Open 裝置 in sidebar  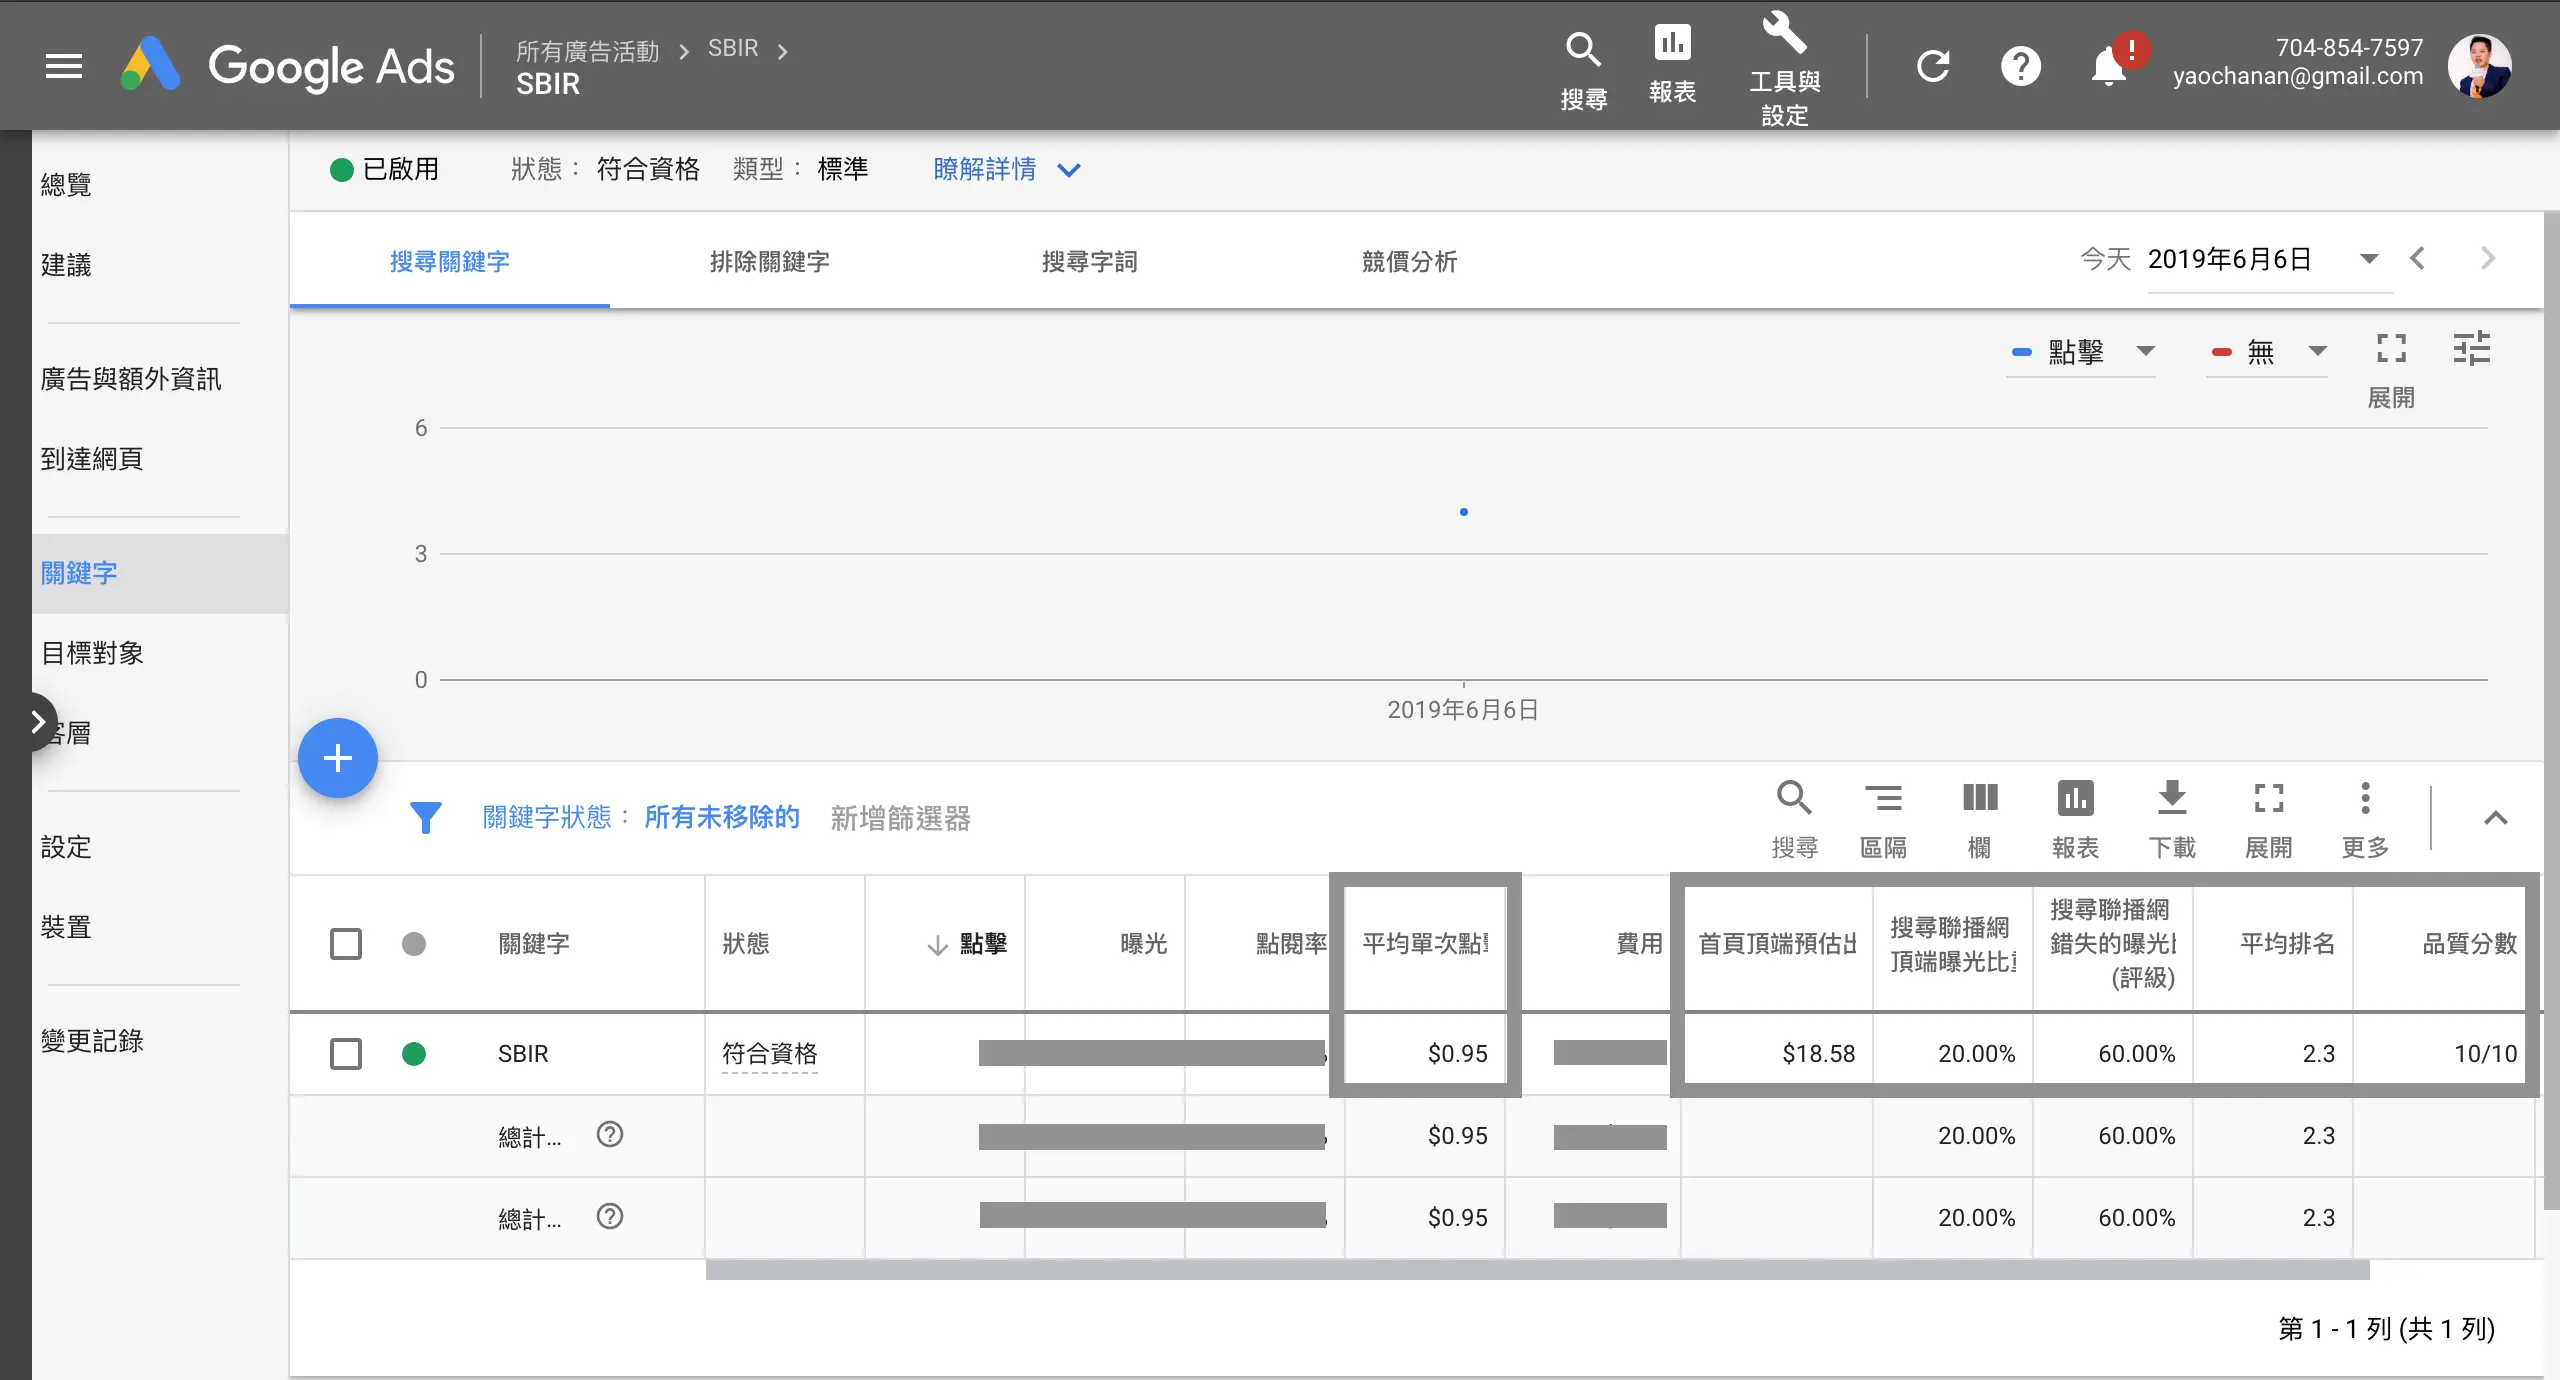[66, 926]
